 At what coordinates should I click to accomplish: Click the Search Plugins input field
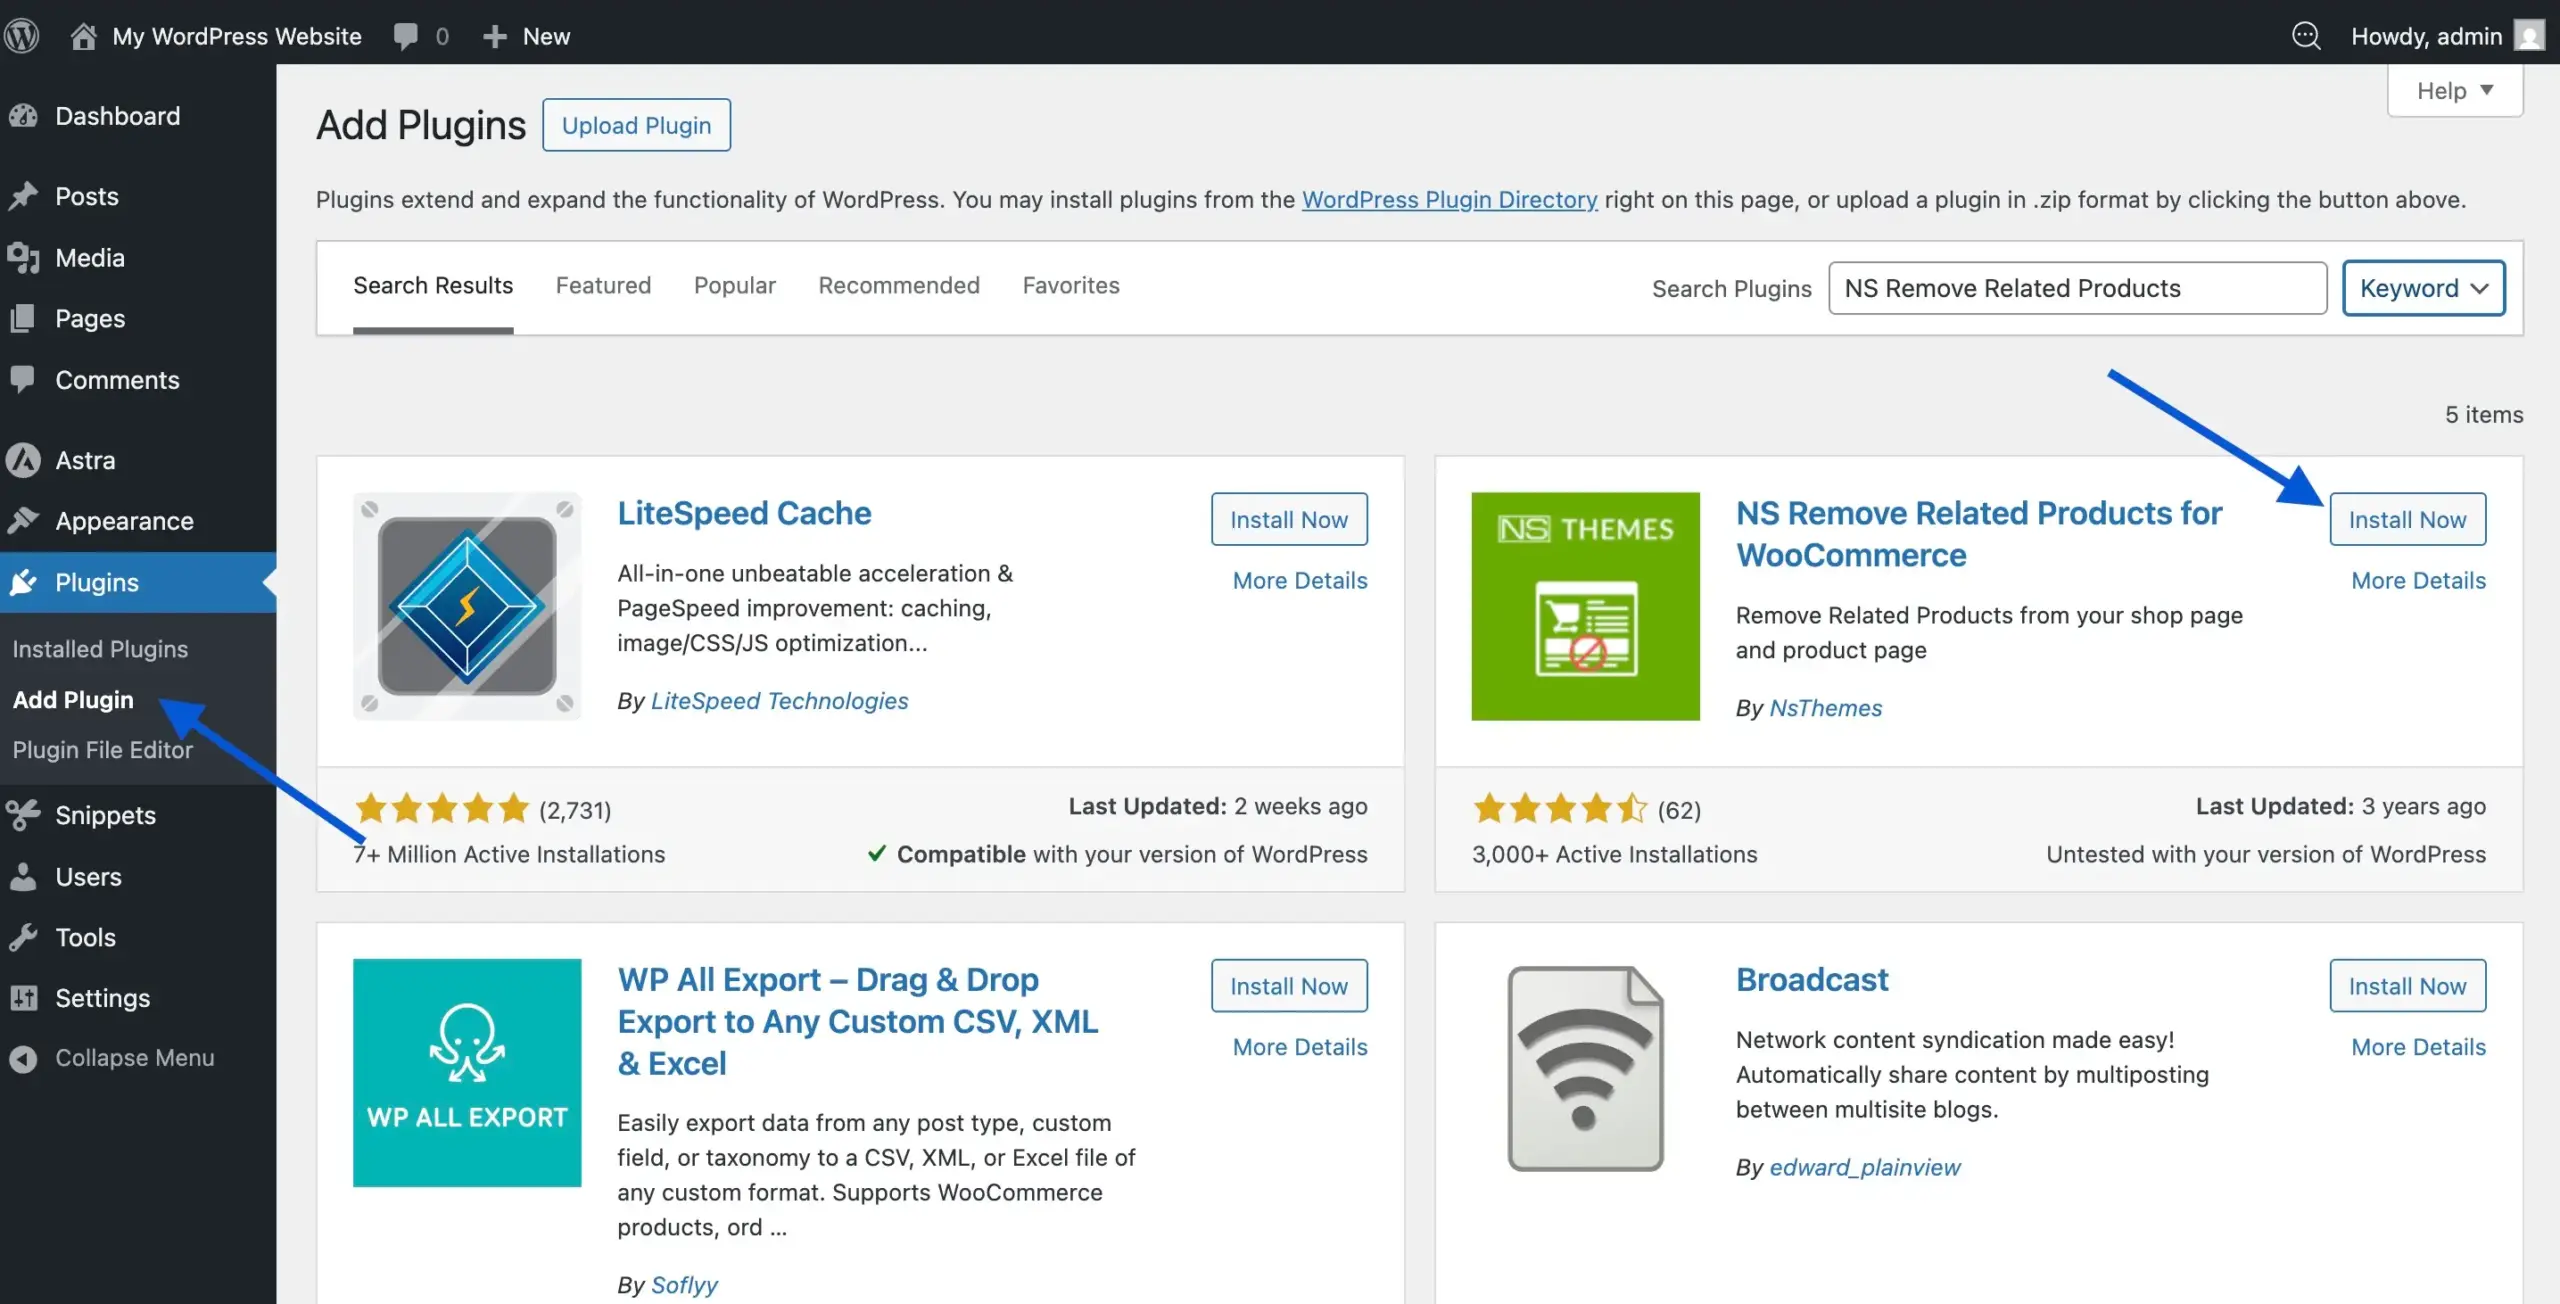(x=2078, y=288)
